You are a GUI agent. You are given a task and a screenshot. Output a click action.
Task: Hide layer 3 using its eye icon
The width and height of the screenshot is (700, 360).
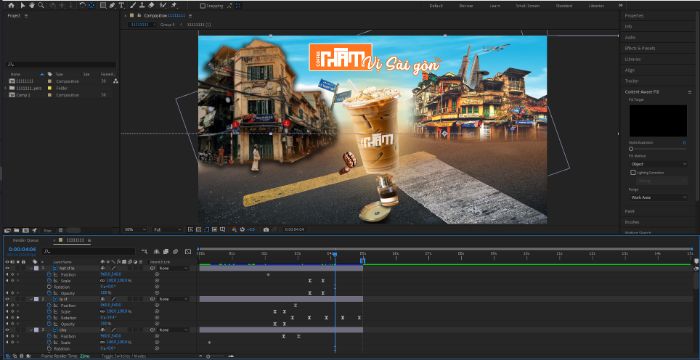7,330
